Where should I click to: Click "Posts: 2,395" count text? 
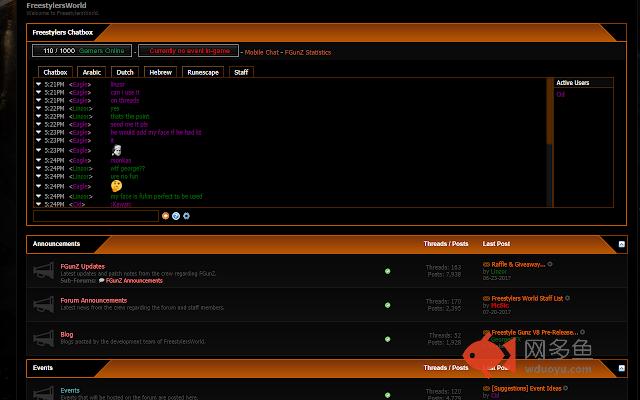click(444, 309)
